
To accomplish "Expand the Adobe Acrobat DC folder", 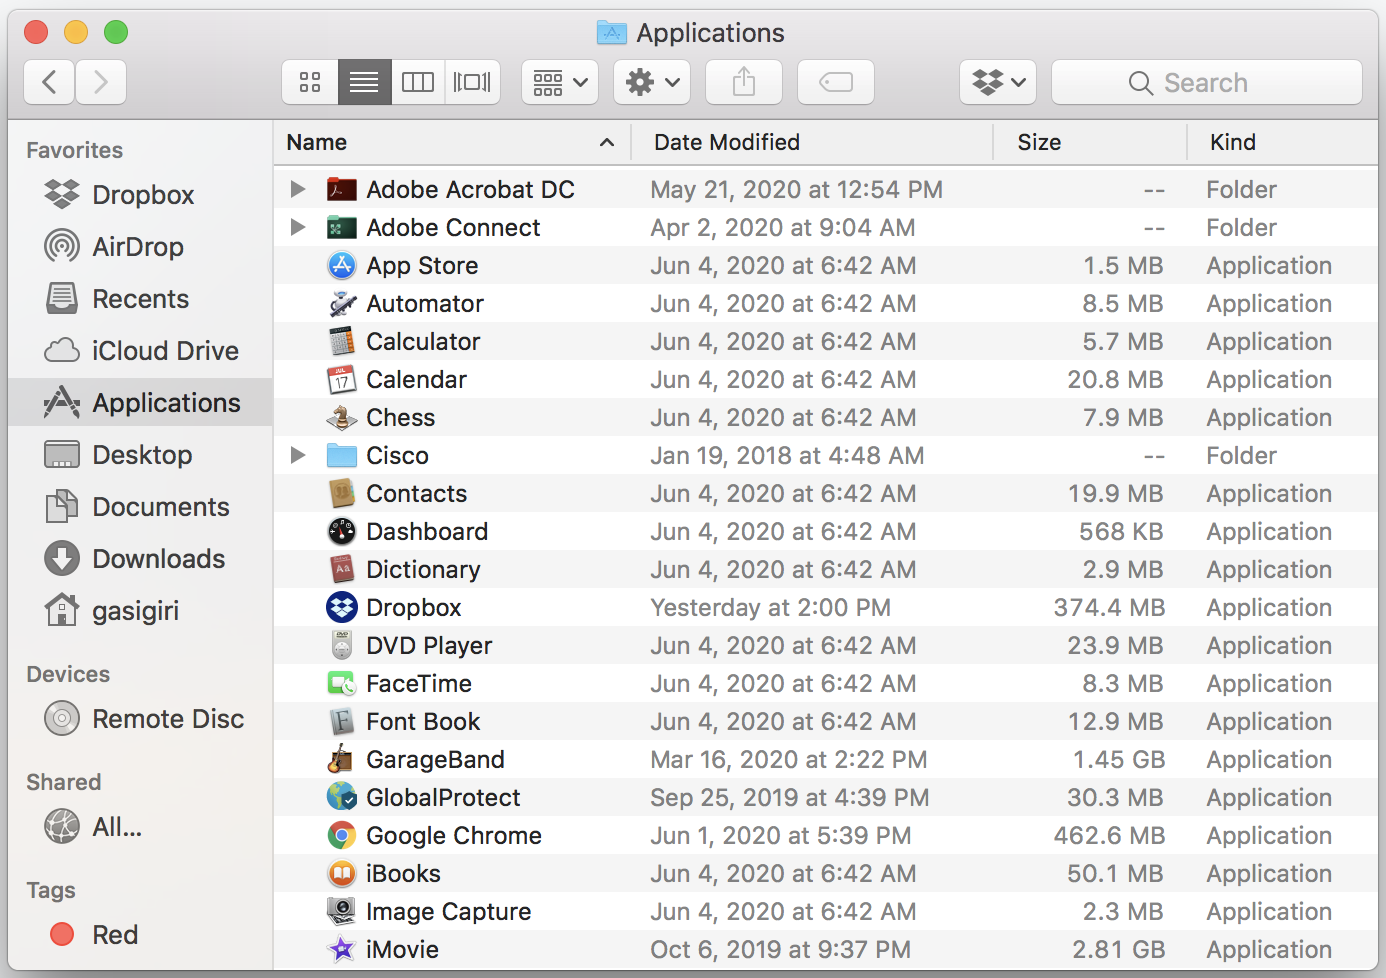I will (297, 189).
